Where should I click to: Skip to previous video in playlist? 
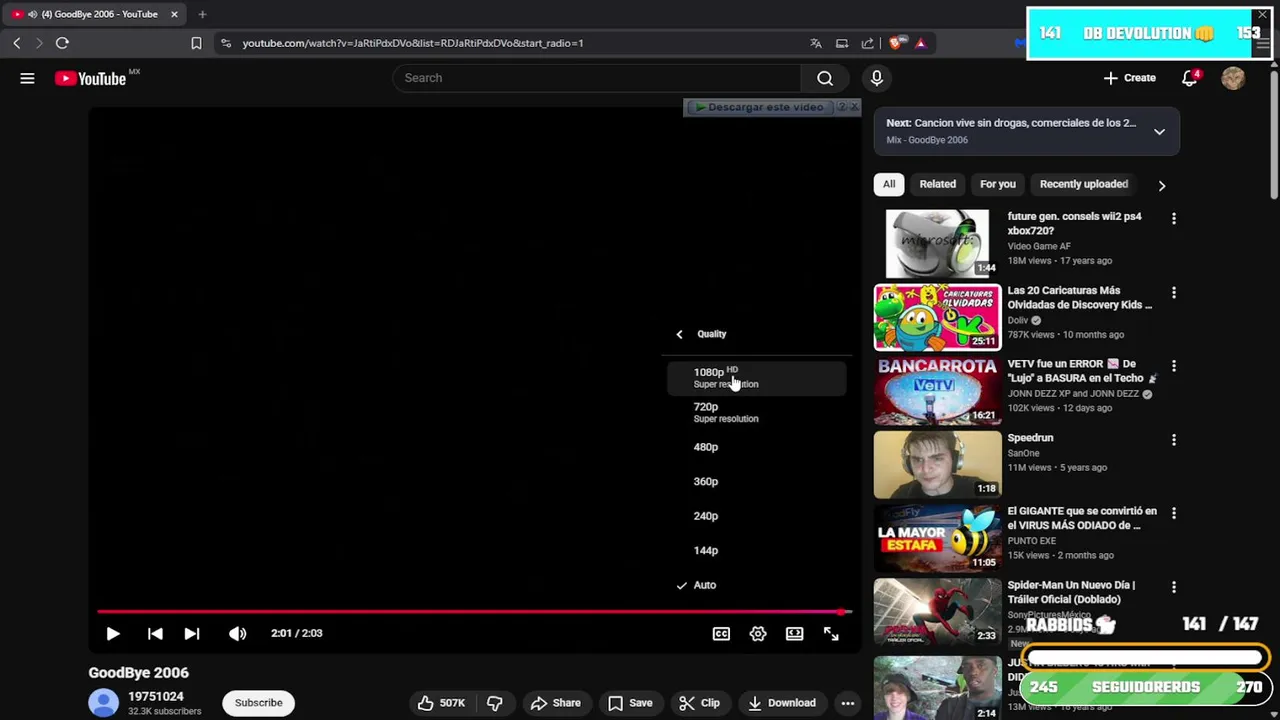point(155,633)
